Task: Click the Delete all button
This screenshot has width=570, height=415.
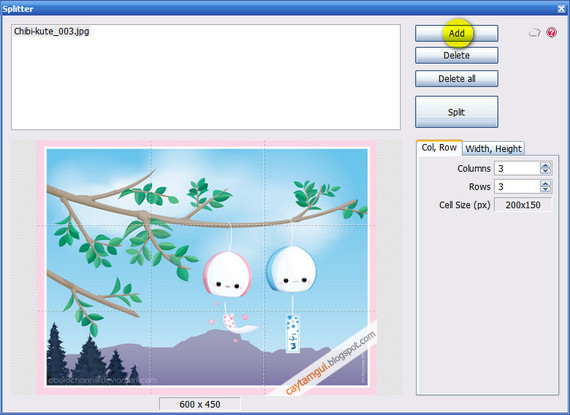Action: pos(457,78)
